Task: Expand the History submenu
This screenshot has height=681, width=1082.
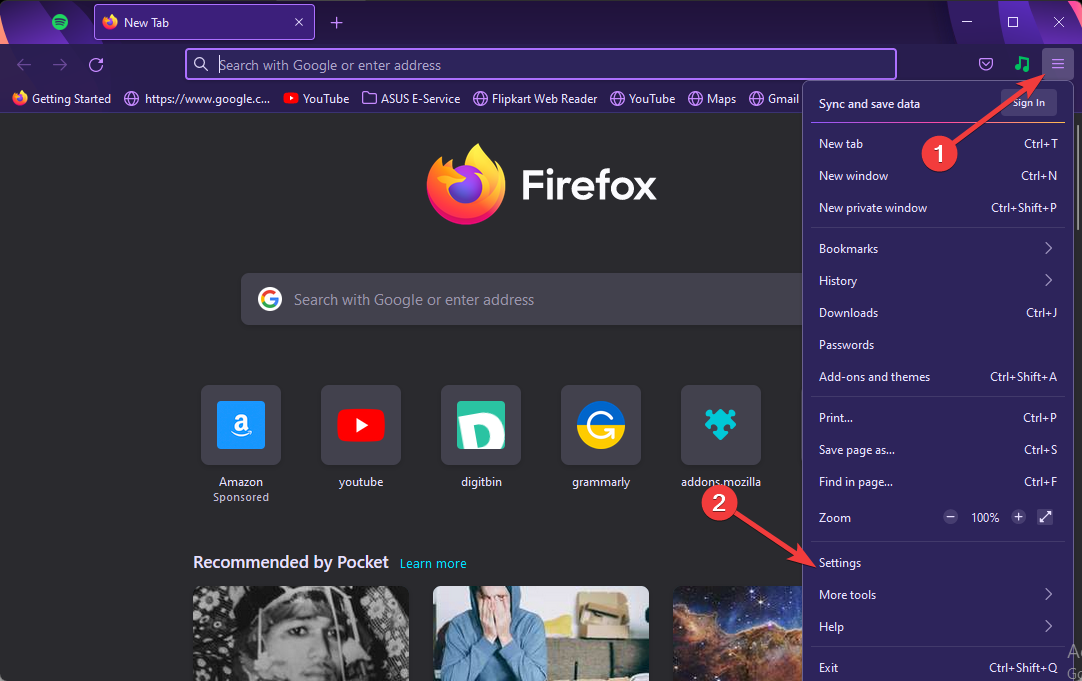Action: click(937, 281)
